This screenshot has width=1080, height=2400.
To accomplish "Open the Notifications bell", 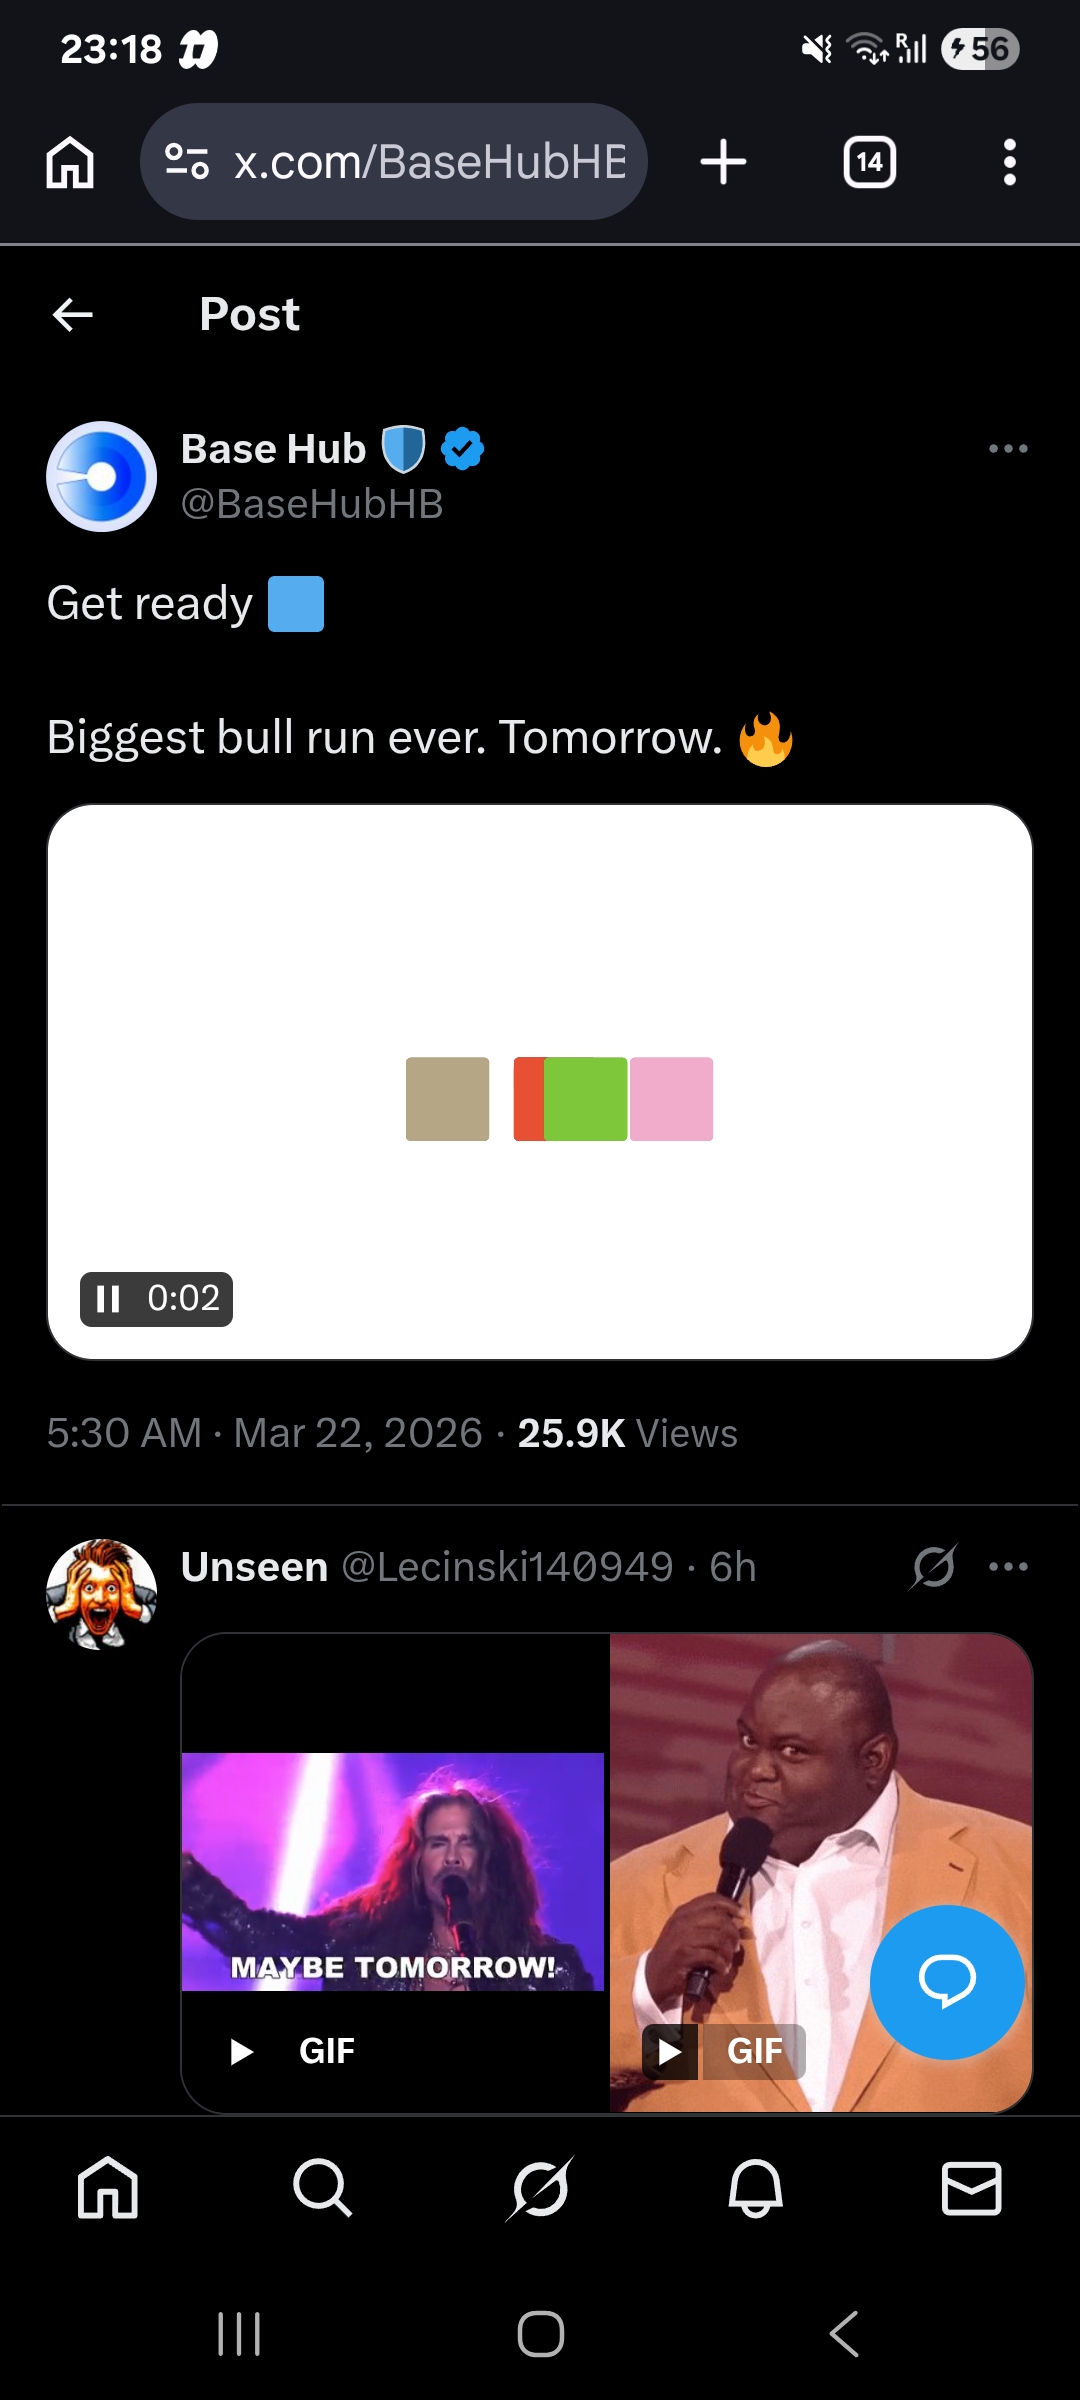I will click(756, 2188).
